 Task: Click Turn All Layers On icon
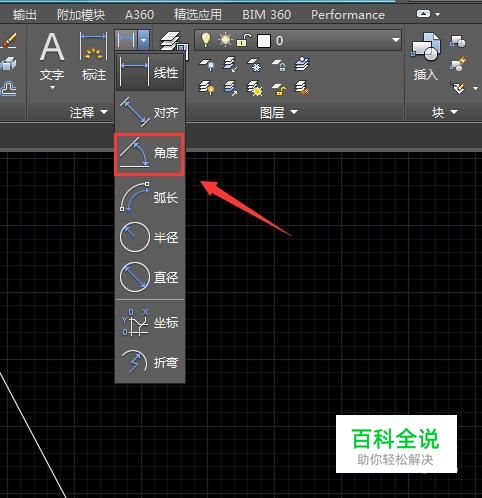(207, 88)
